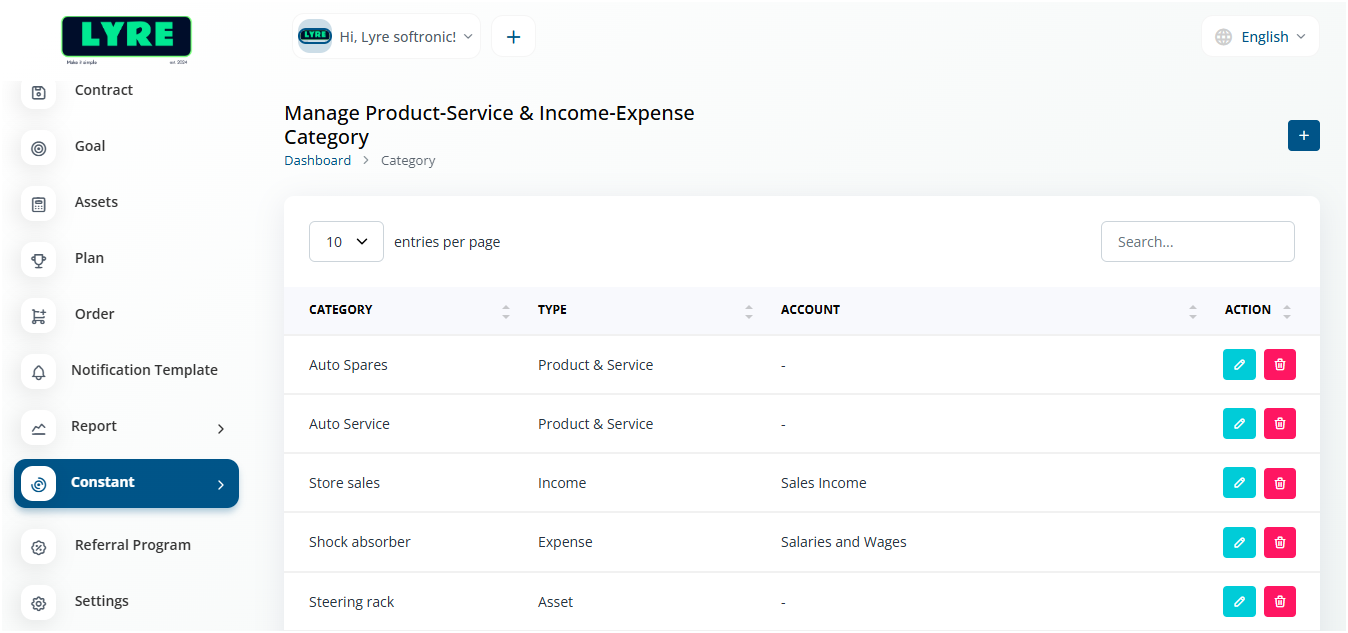Sort the table by Type column
Viewport: 1348px width, 633px height.
tap(552, 310)
